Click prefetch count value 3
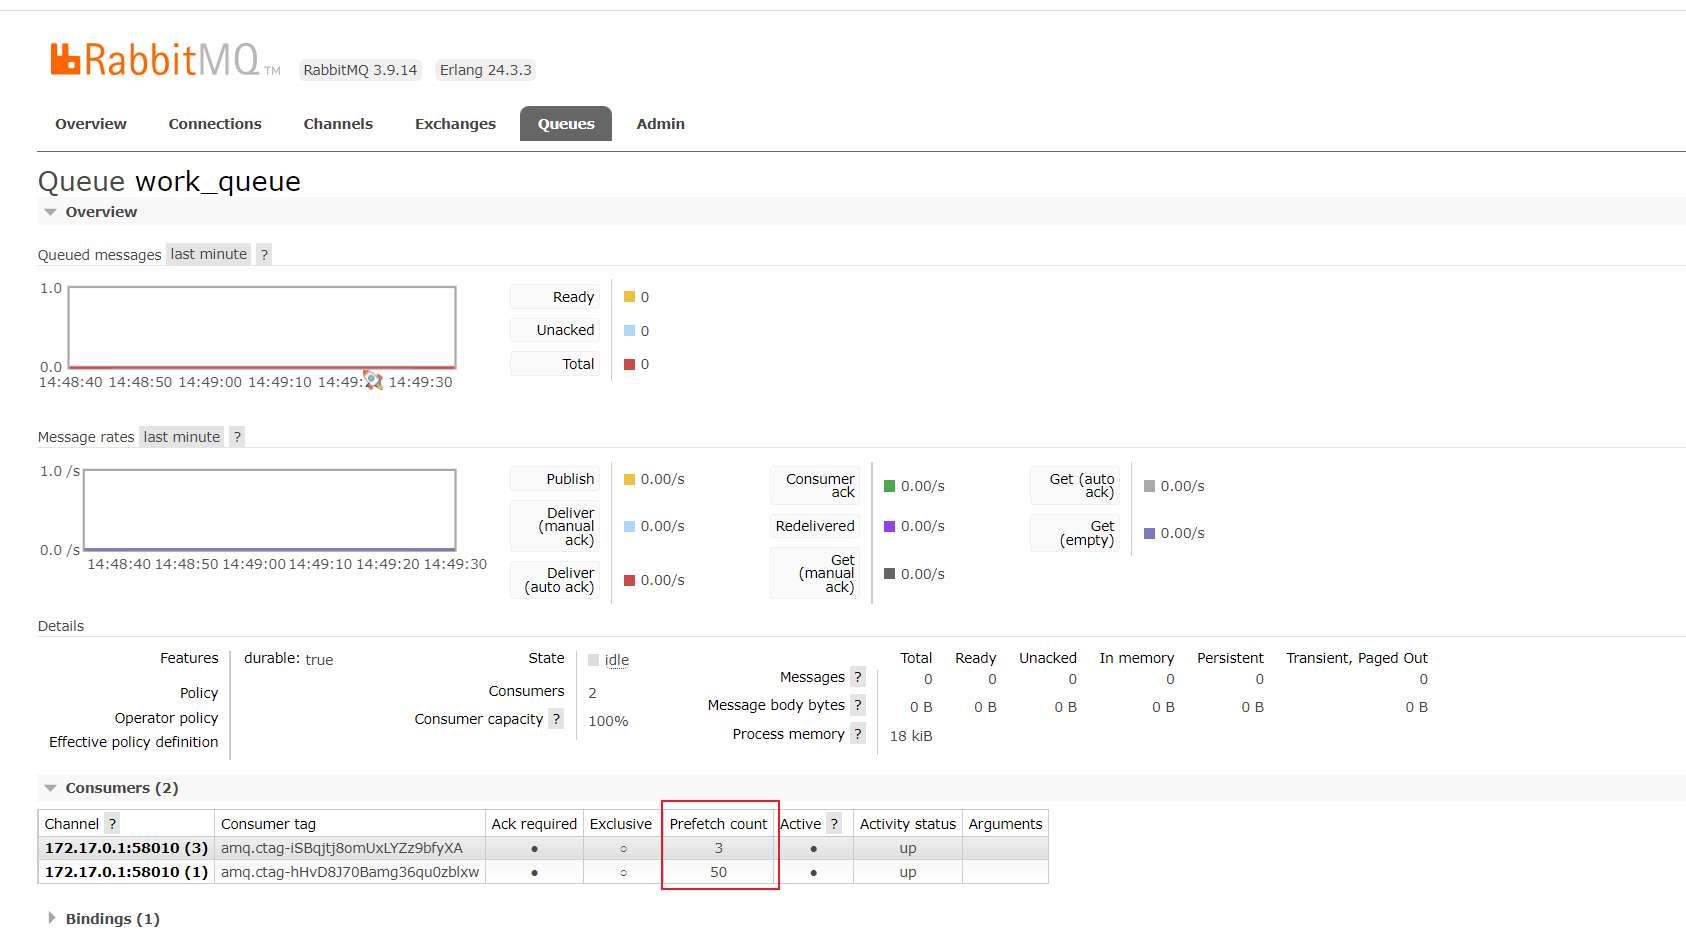 (x=718, y=848)
